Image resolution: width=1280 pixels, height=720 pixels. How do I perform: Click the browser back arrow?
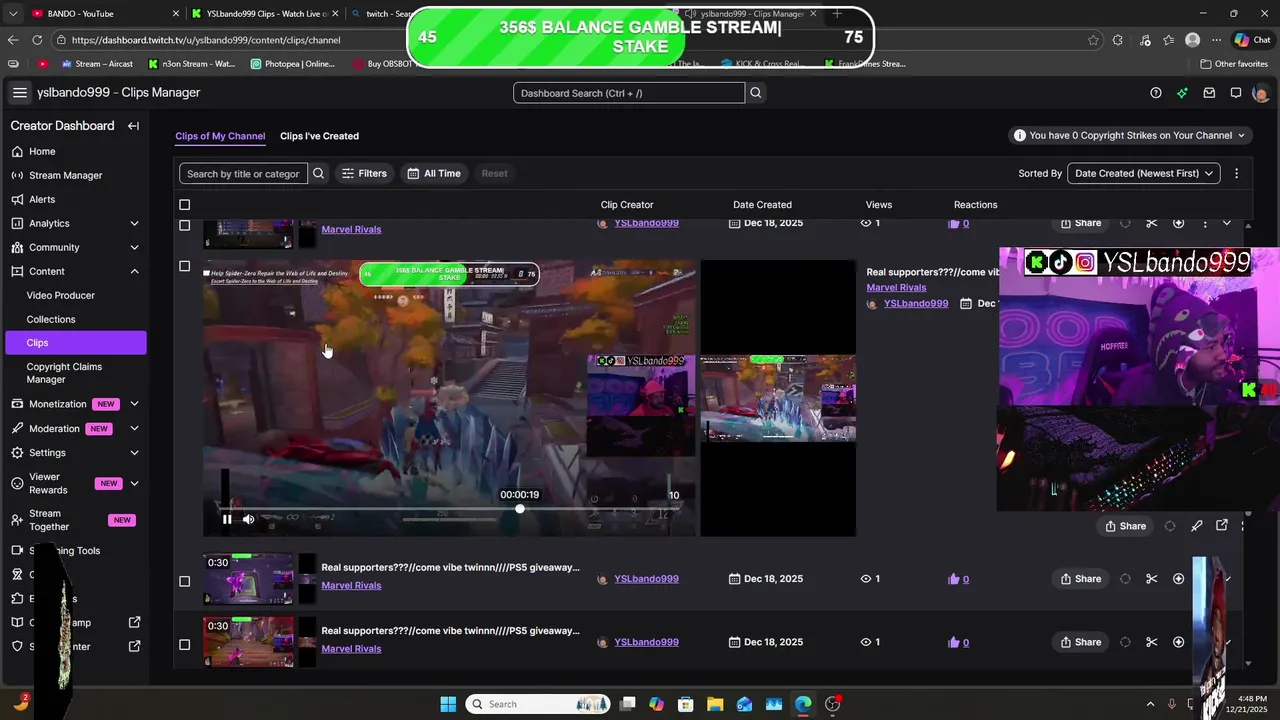(13, 40)
